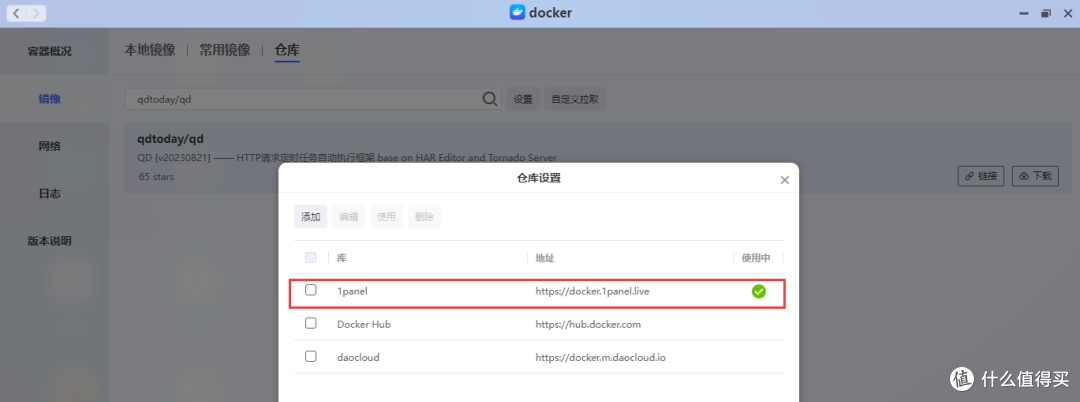Tick the 1panel repository checkbox
Viewport: 1080px width, 402px height.
tap(311, 290)
